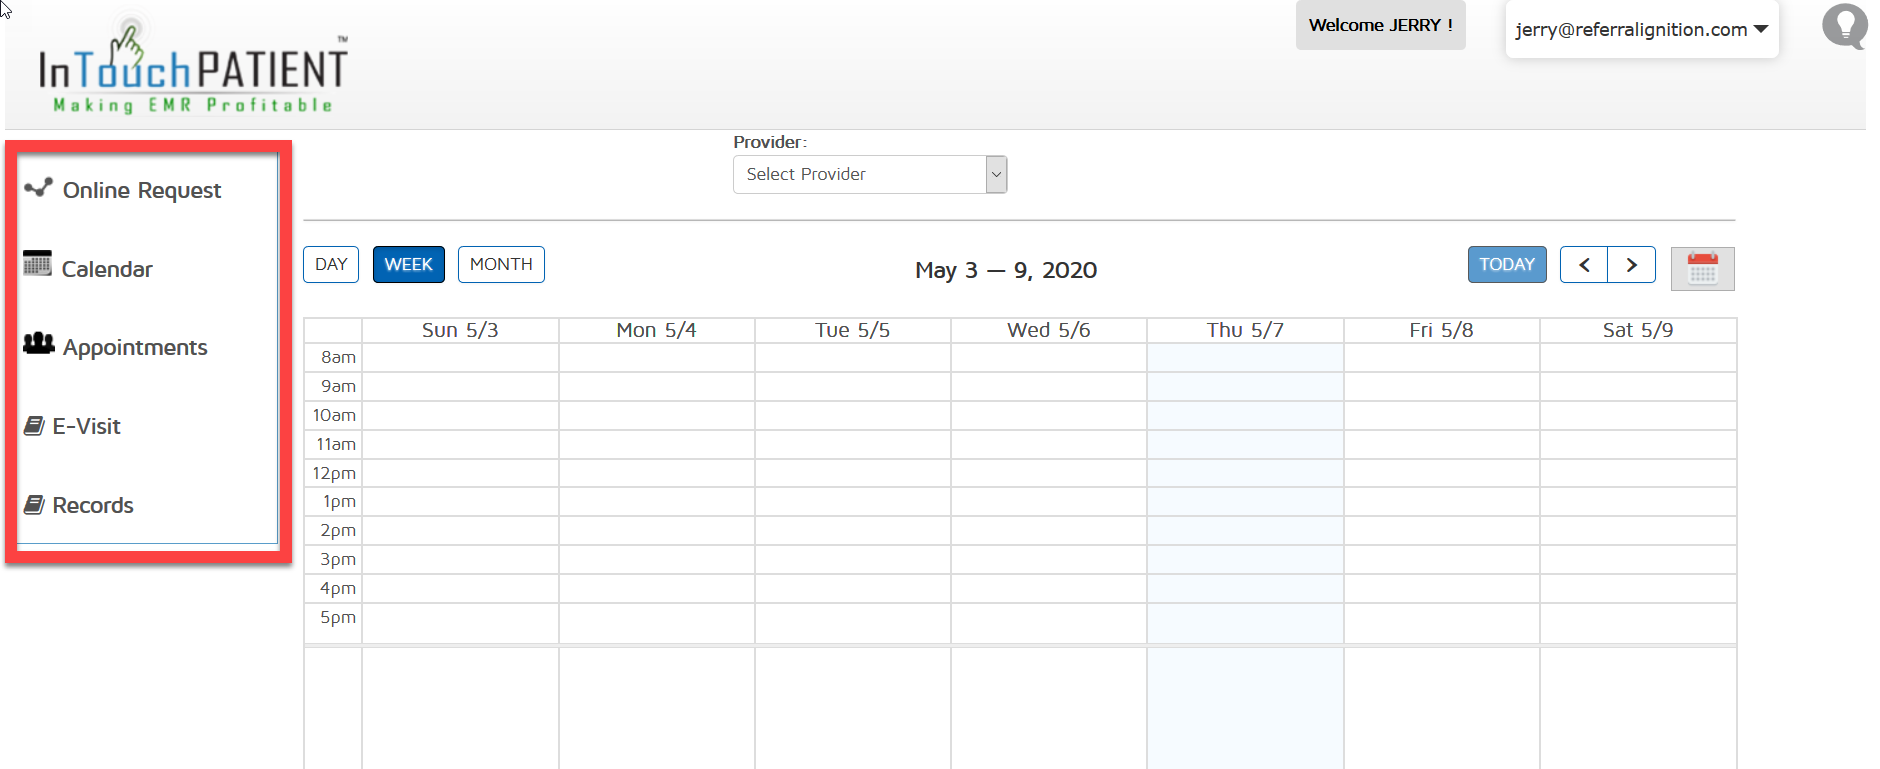
Task: Click the Calendar icon in sidebar
Action: (37, 264)
